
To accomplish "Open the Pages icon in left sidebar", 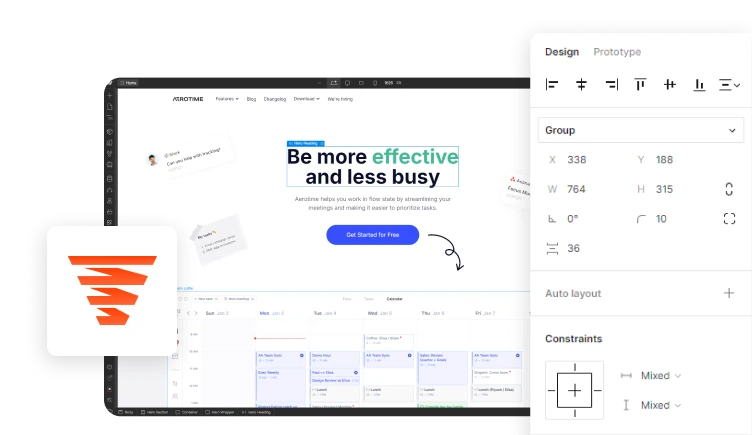I will [x=110, y=107].
